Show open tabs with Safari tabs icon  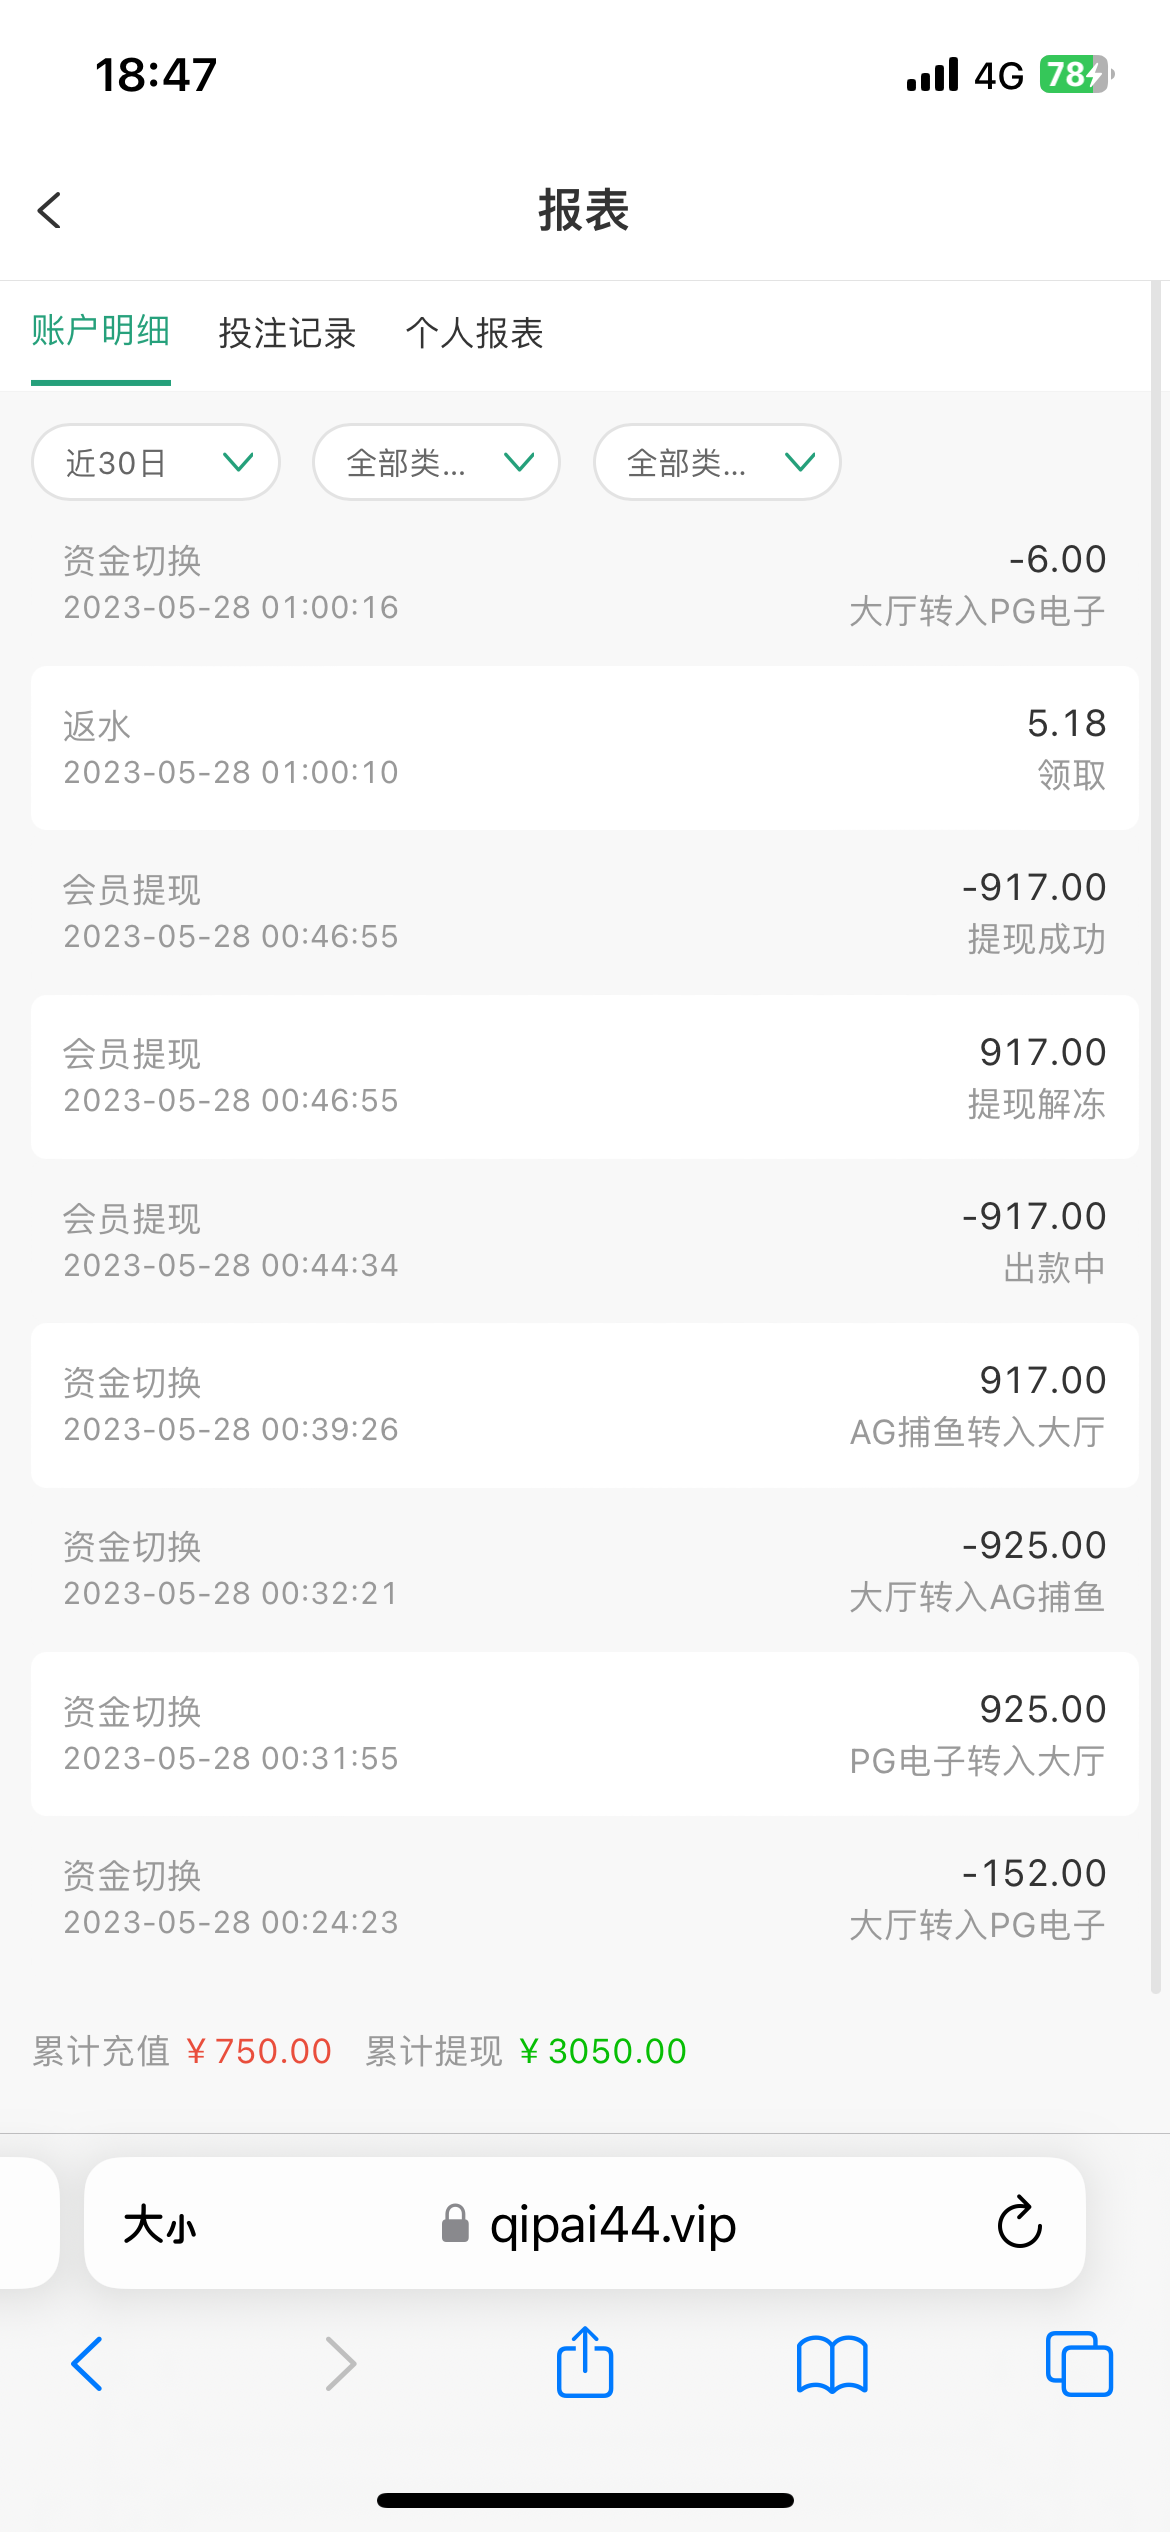pos(1078,2365)
